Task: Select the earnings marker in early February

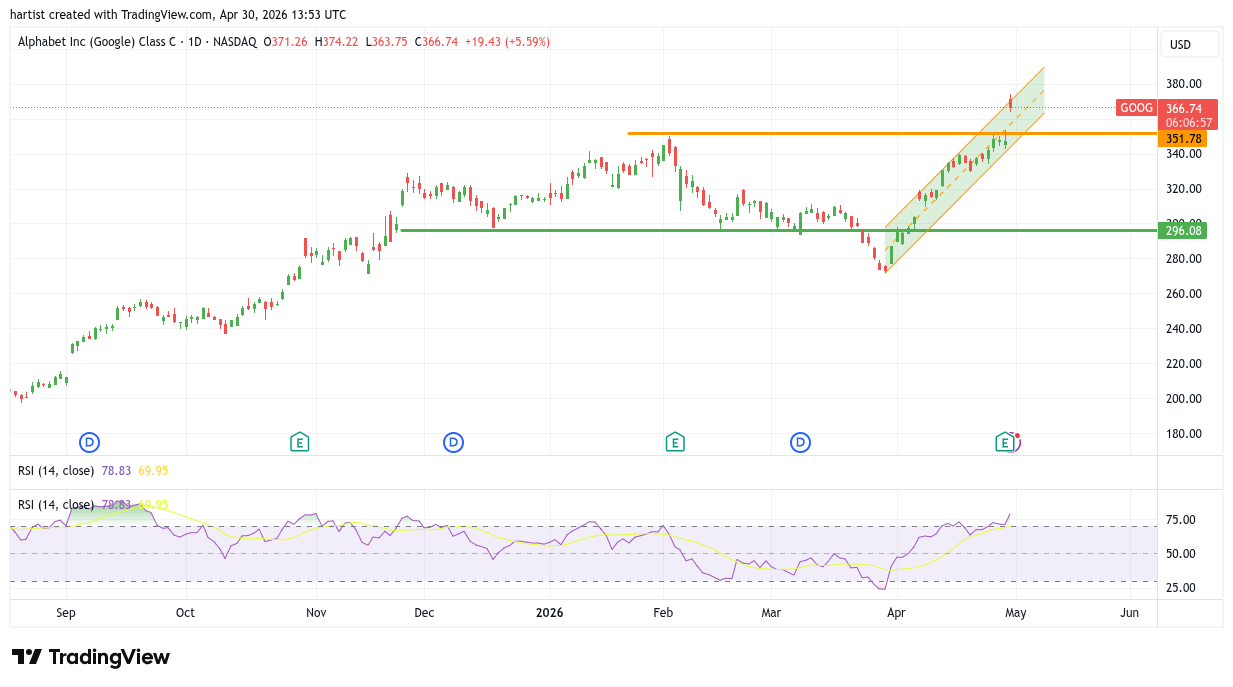Action: 675,442
